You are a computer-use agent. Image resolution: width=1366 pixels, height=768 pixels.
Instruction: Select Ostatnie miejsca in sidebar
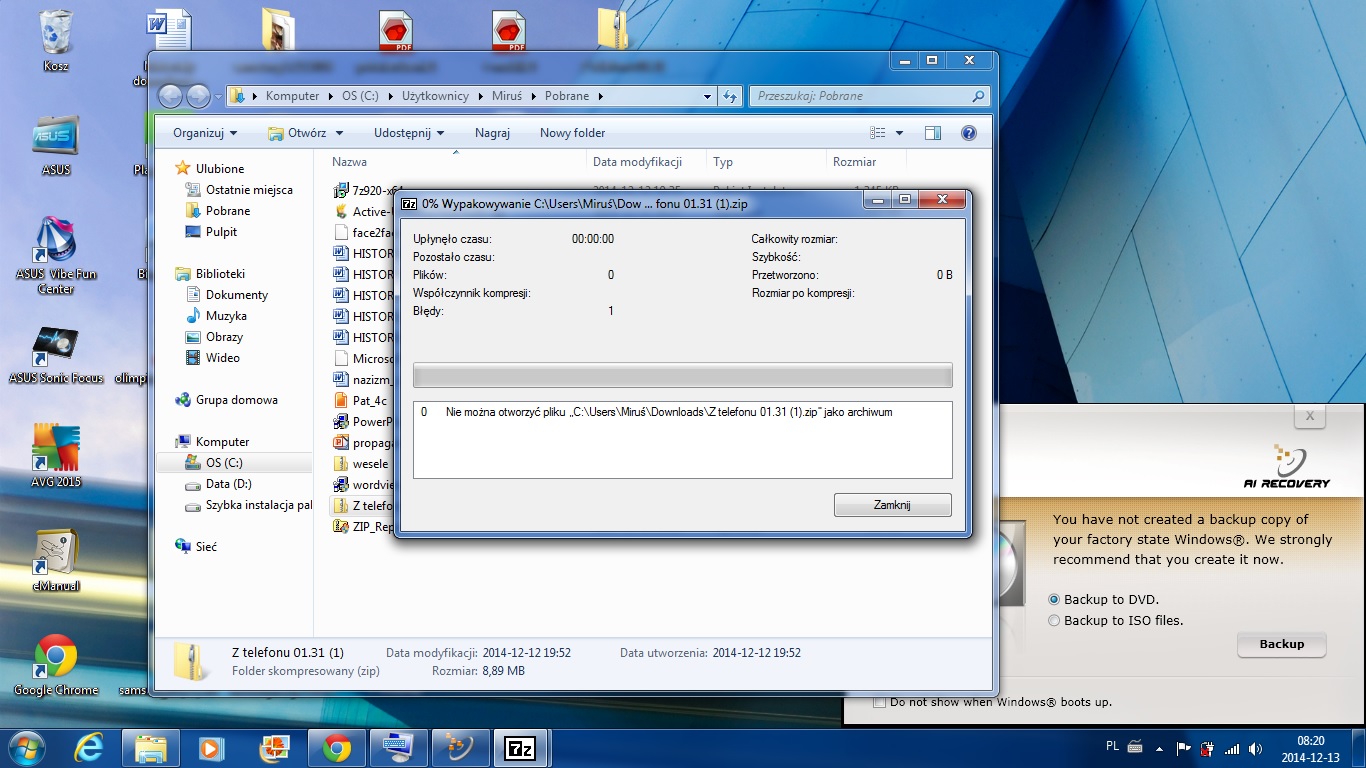tap(249, 190)
